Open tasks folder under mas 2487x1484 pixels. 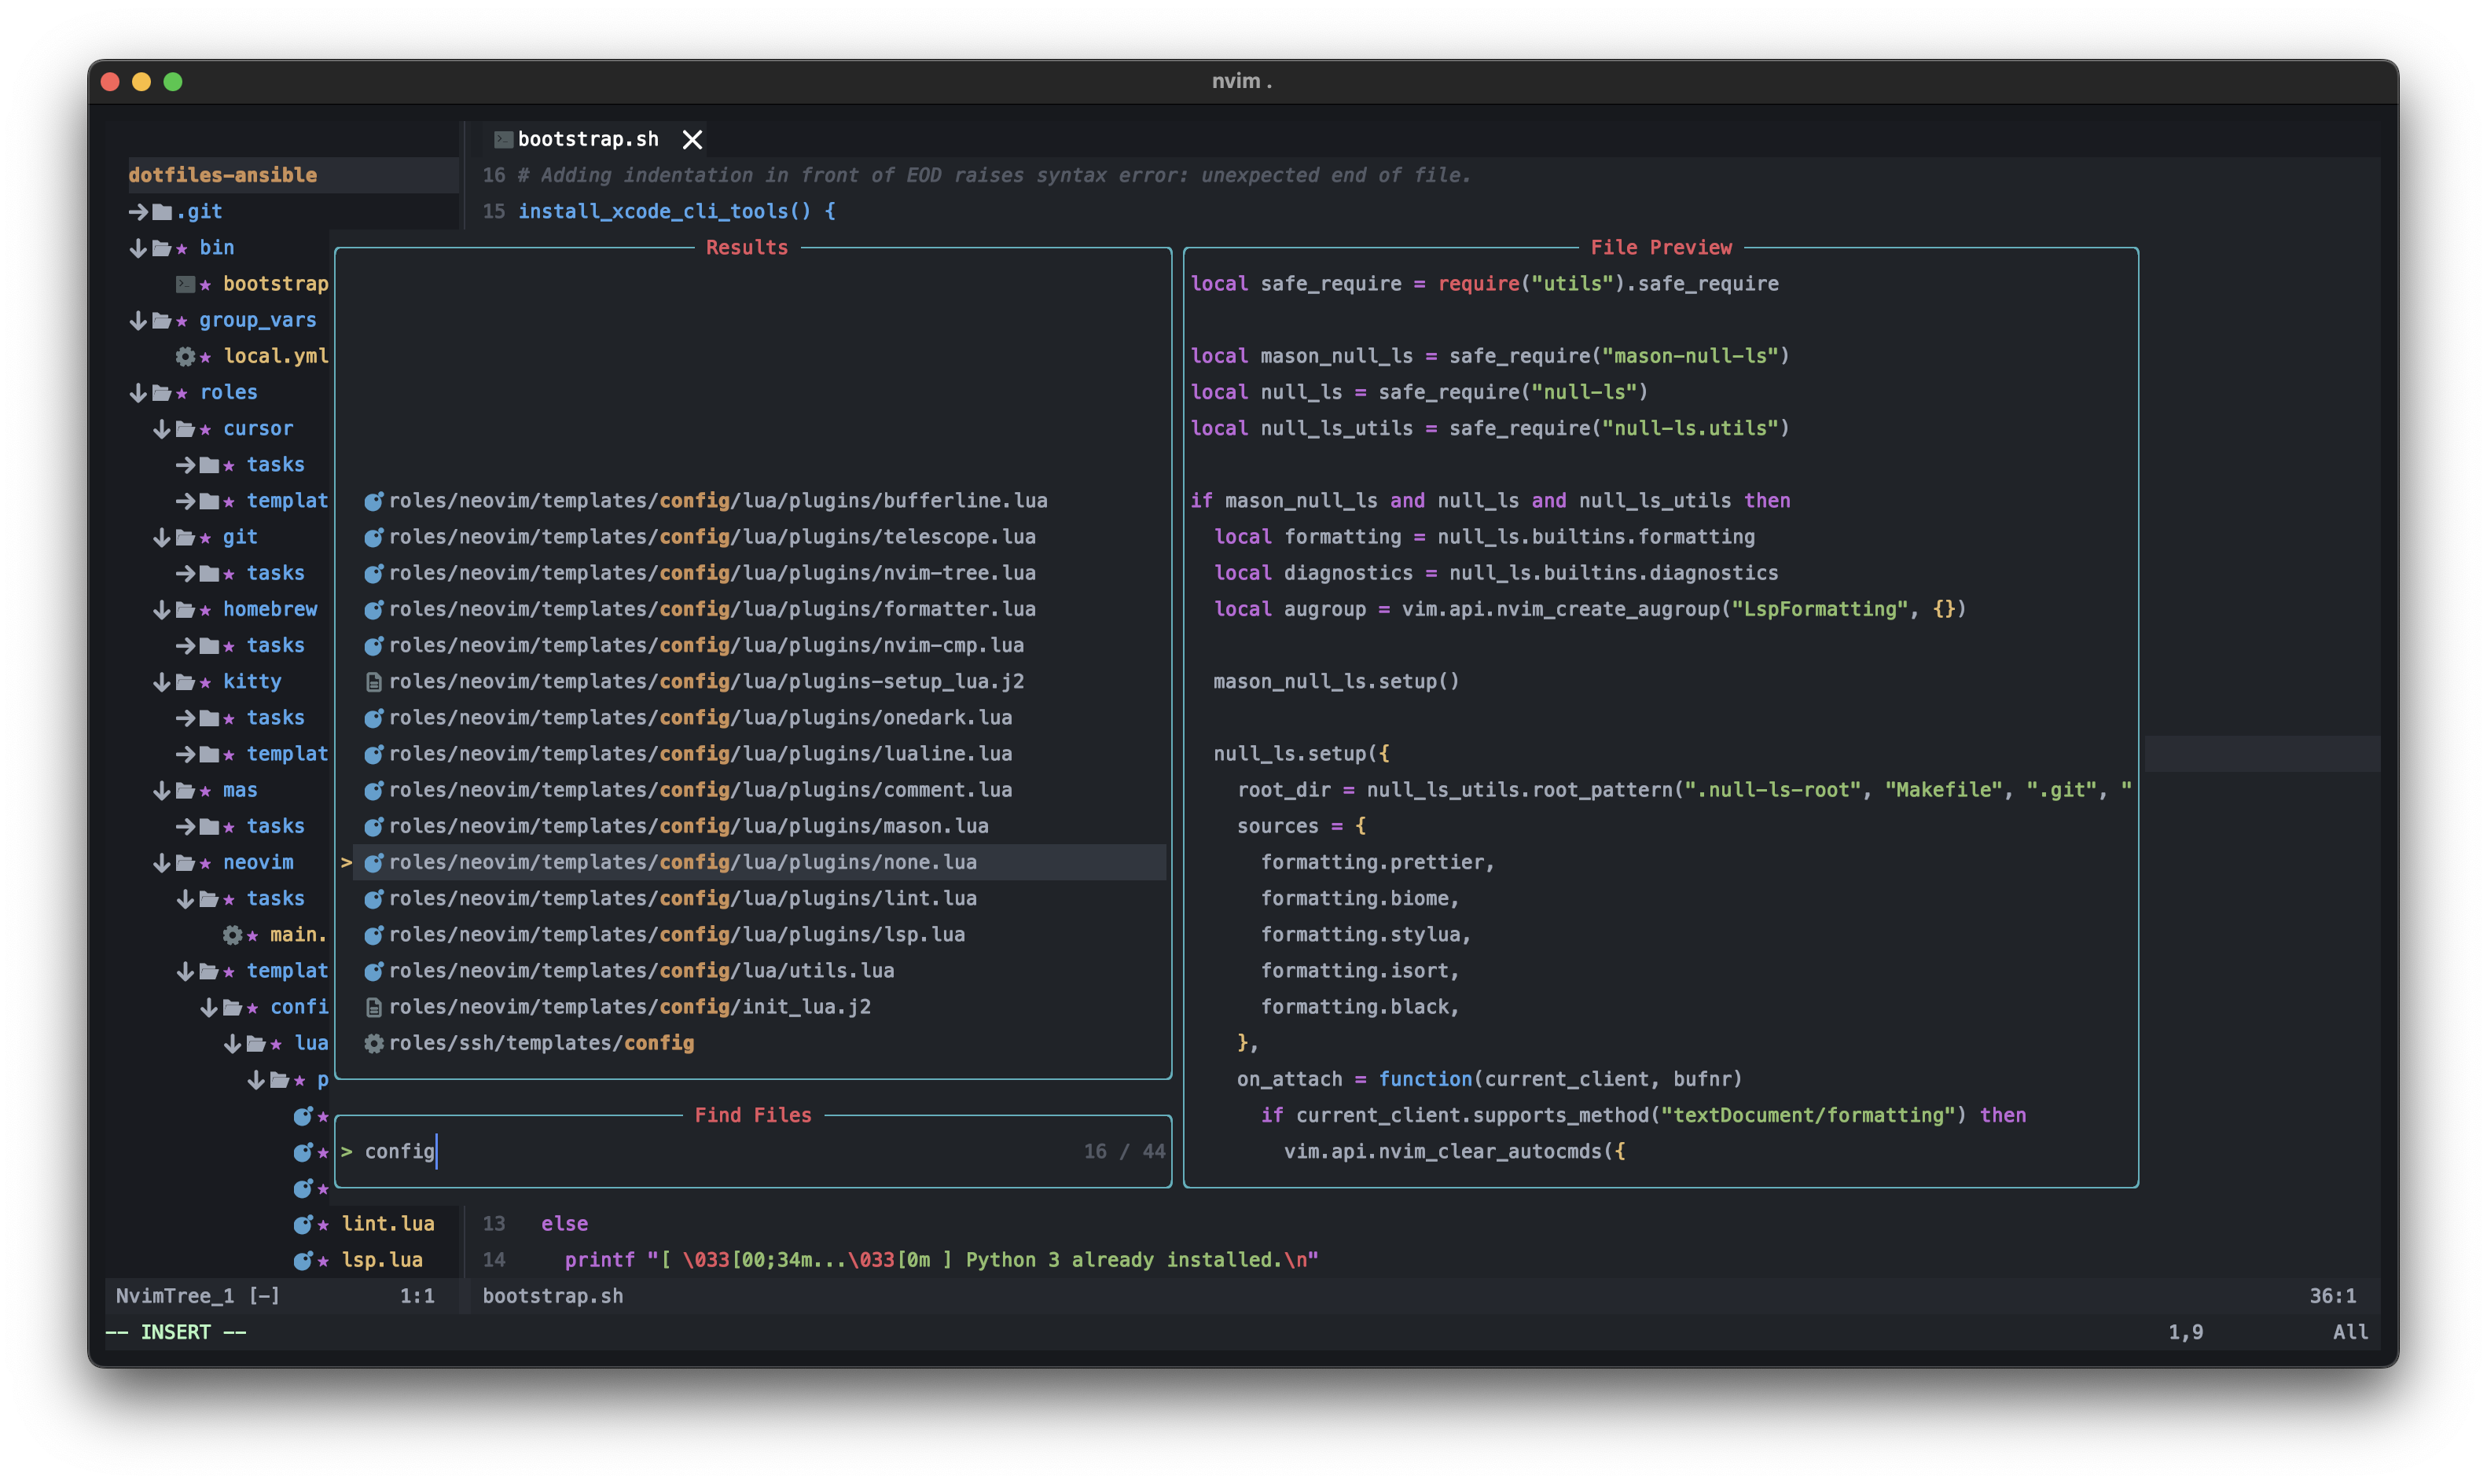275,826
